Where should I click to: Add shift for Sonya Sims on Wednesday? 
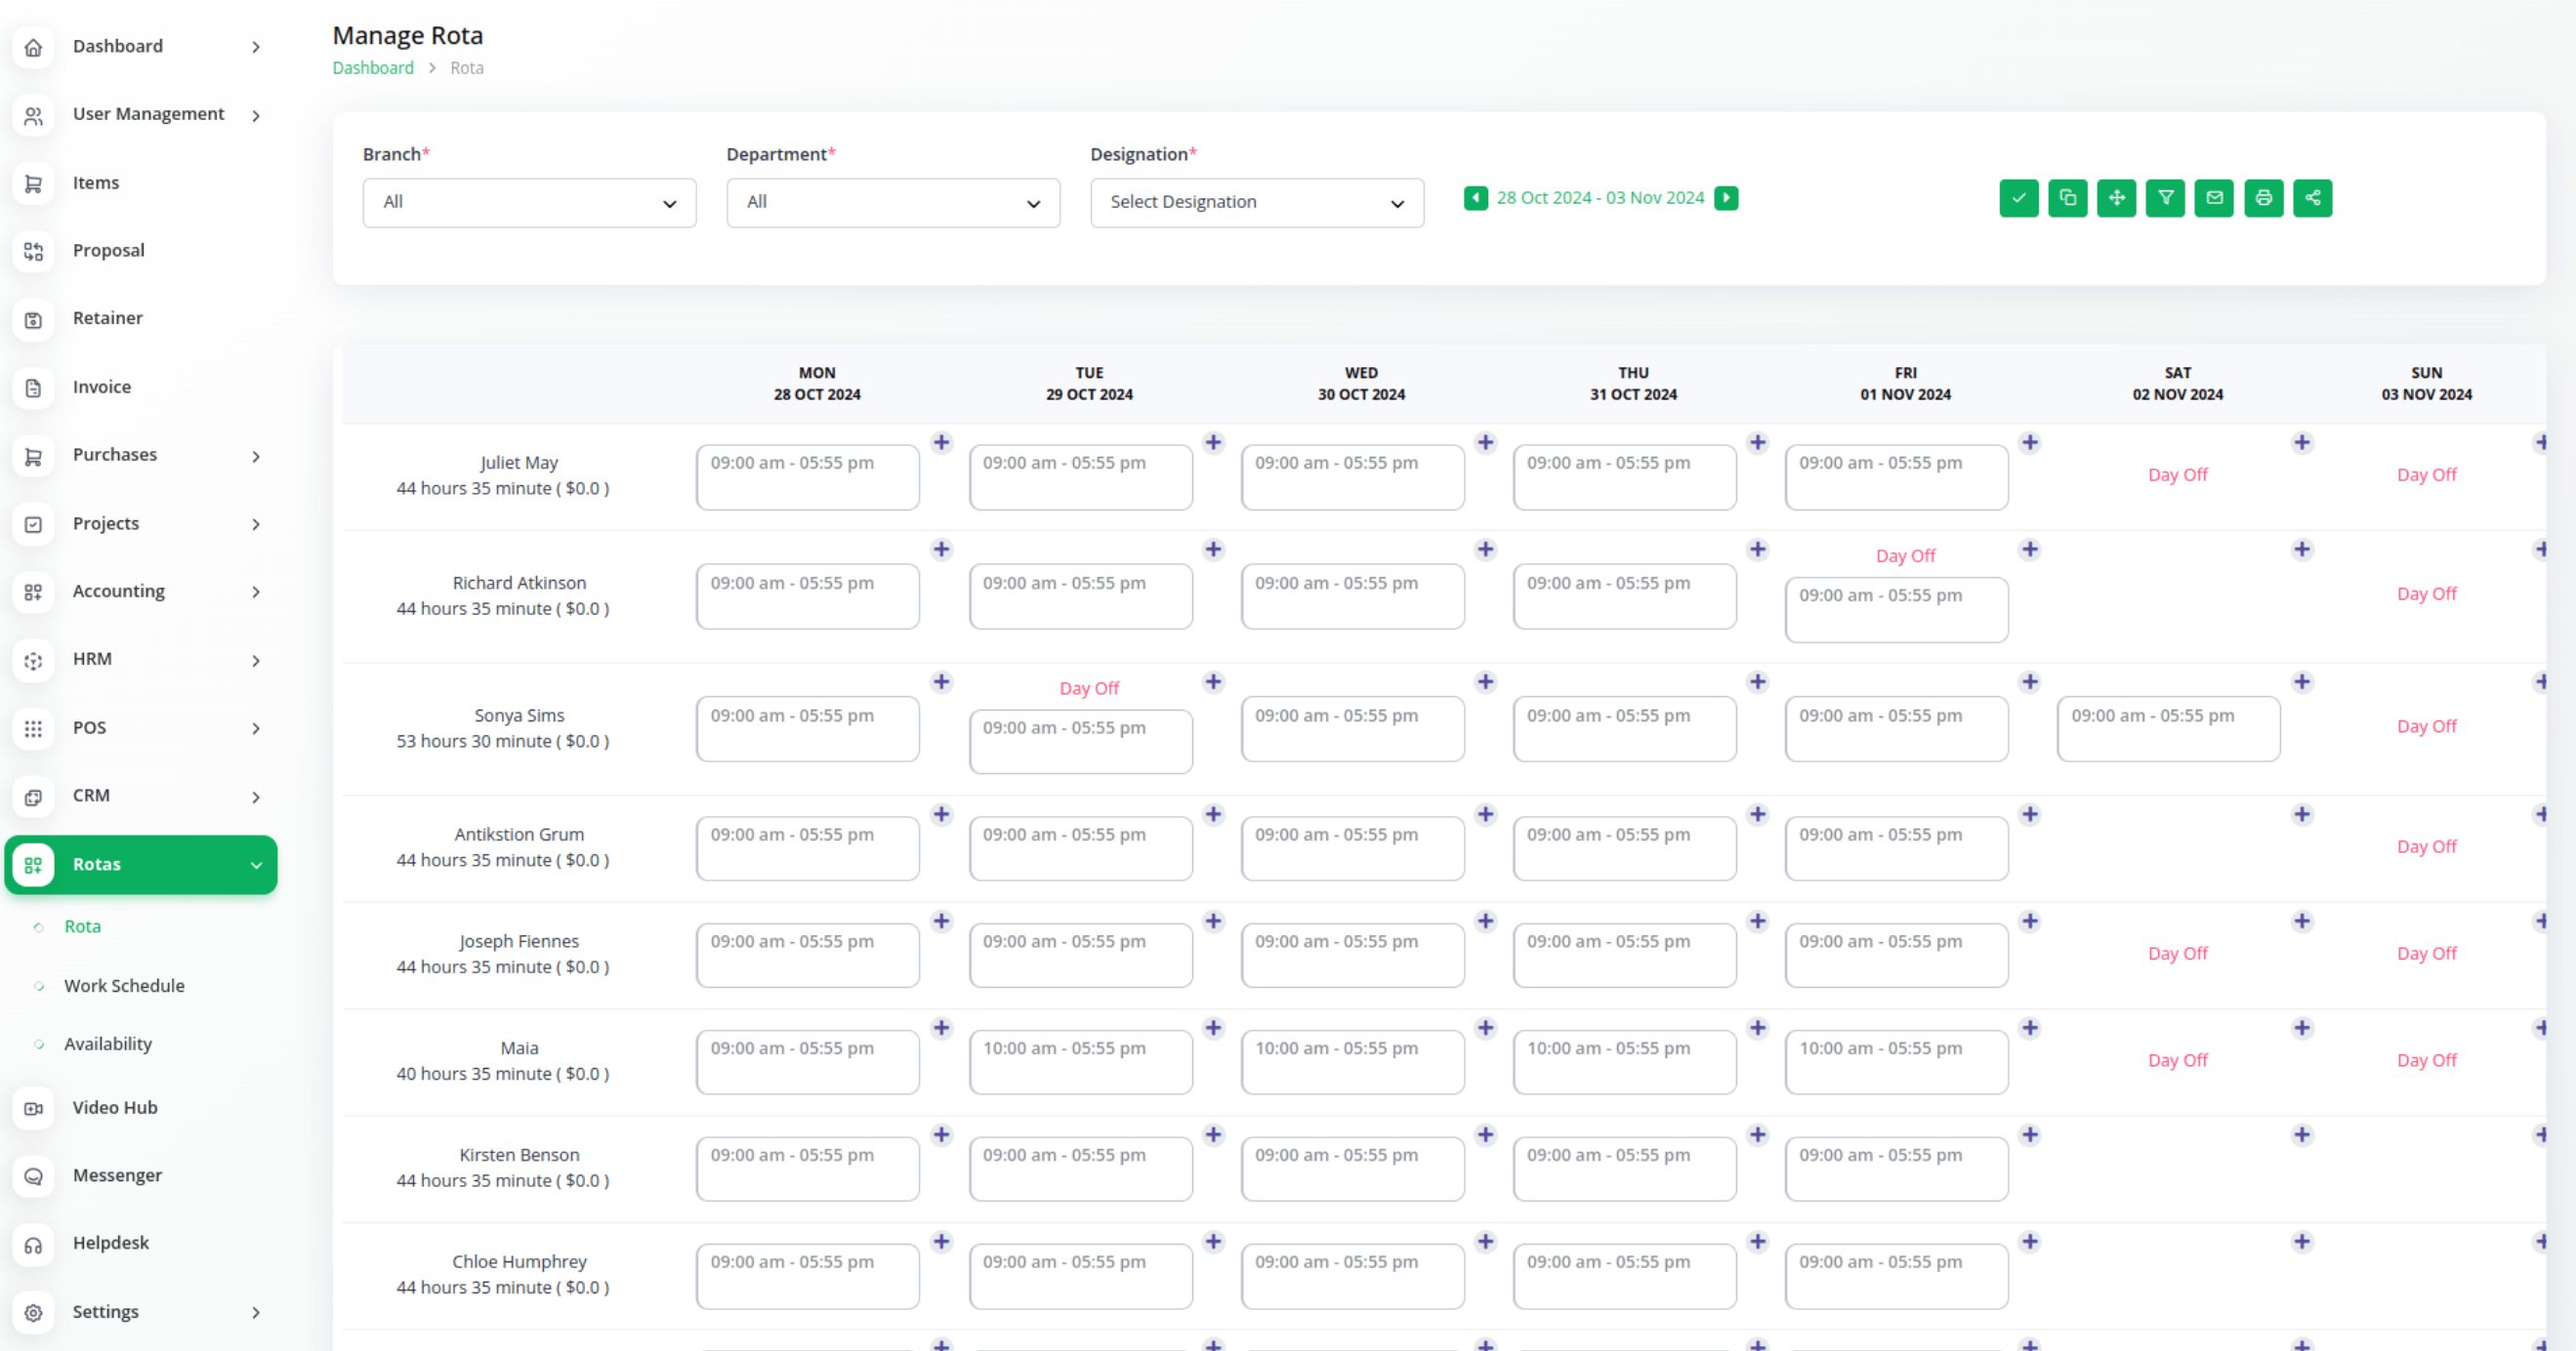pos(1485,682)
